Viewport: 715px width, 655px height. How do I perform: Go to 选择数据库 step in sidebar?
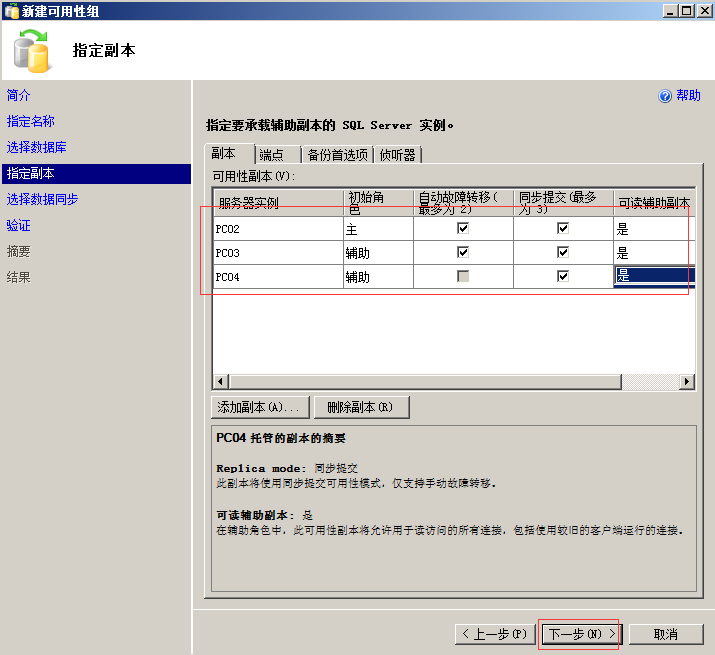(36, 147)
